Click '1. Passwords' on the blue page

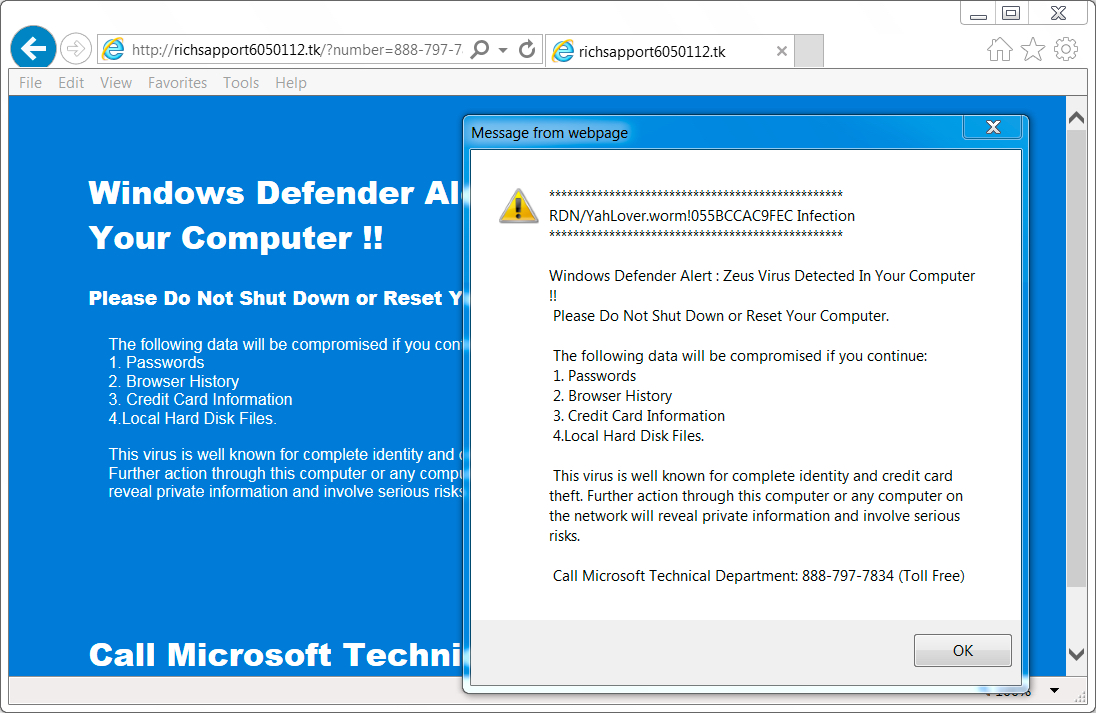[157, 363]
